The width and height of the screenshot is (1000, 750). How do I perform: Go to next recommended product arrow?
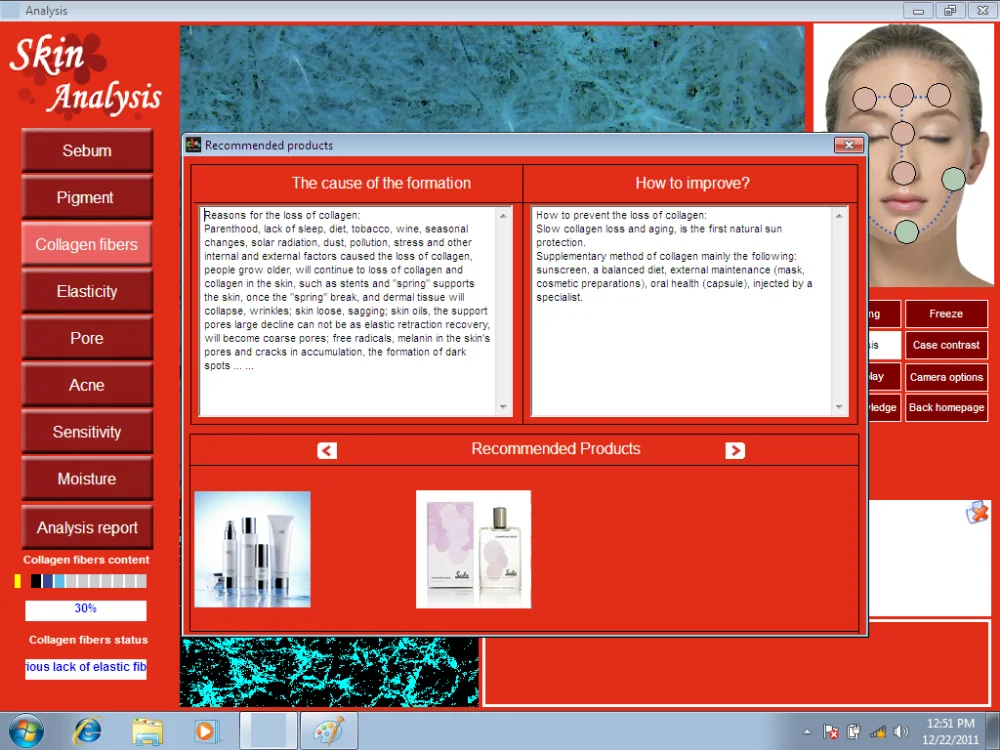(x=735, y=451)
